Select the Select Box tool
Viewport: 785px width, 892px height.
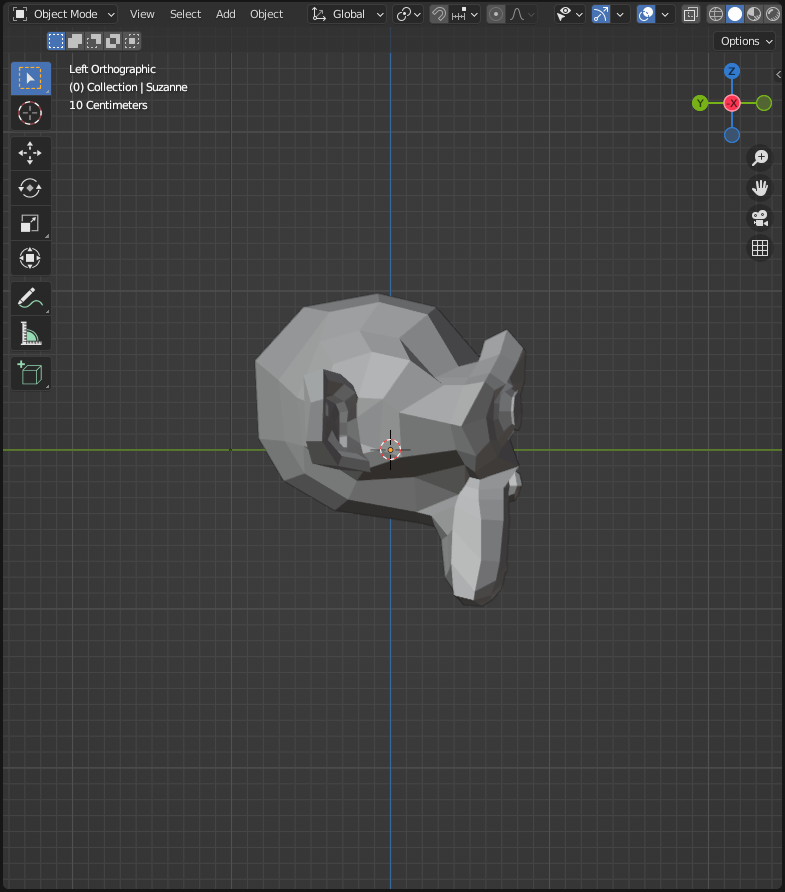pyautogui.click(x=31, y=78)
